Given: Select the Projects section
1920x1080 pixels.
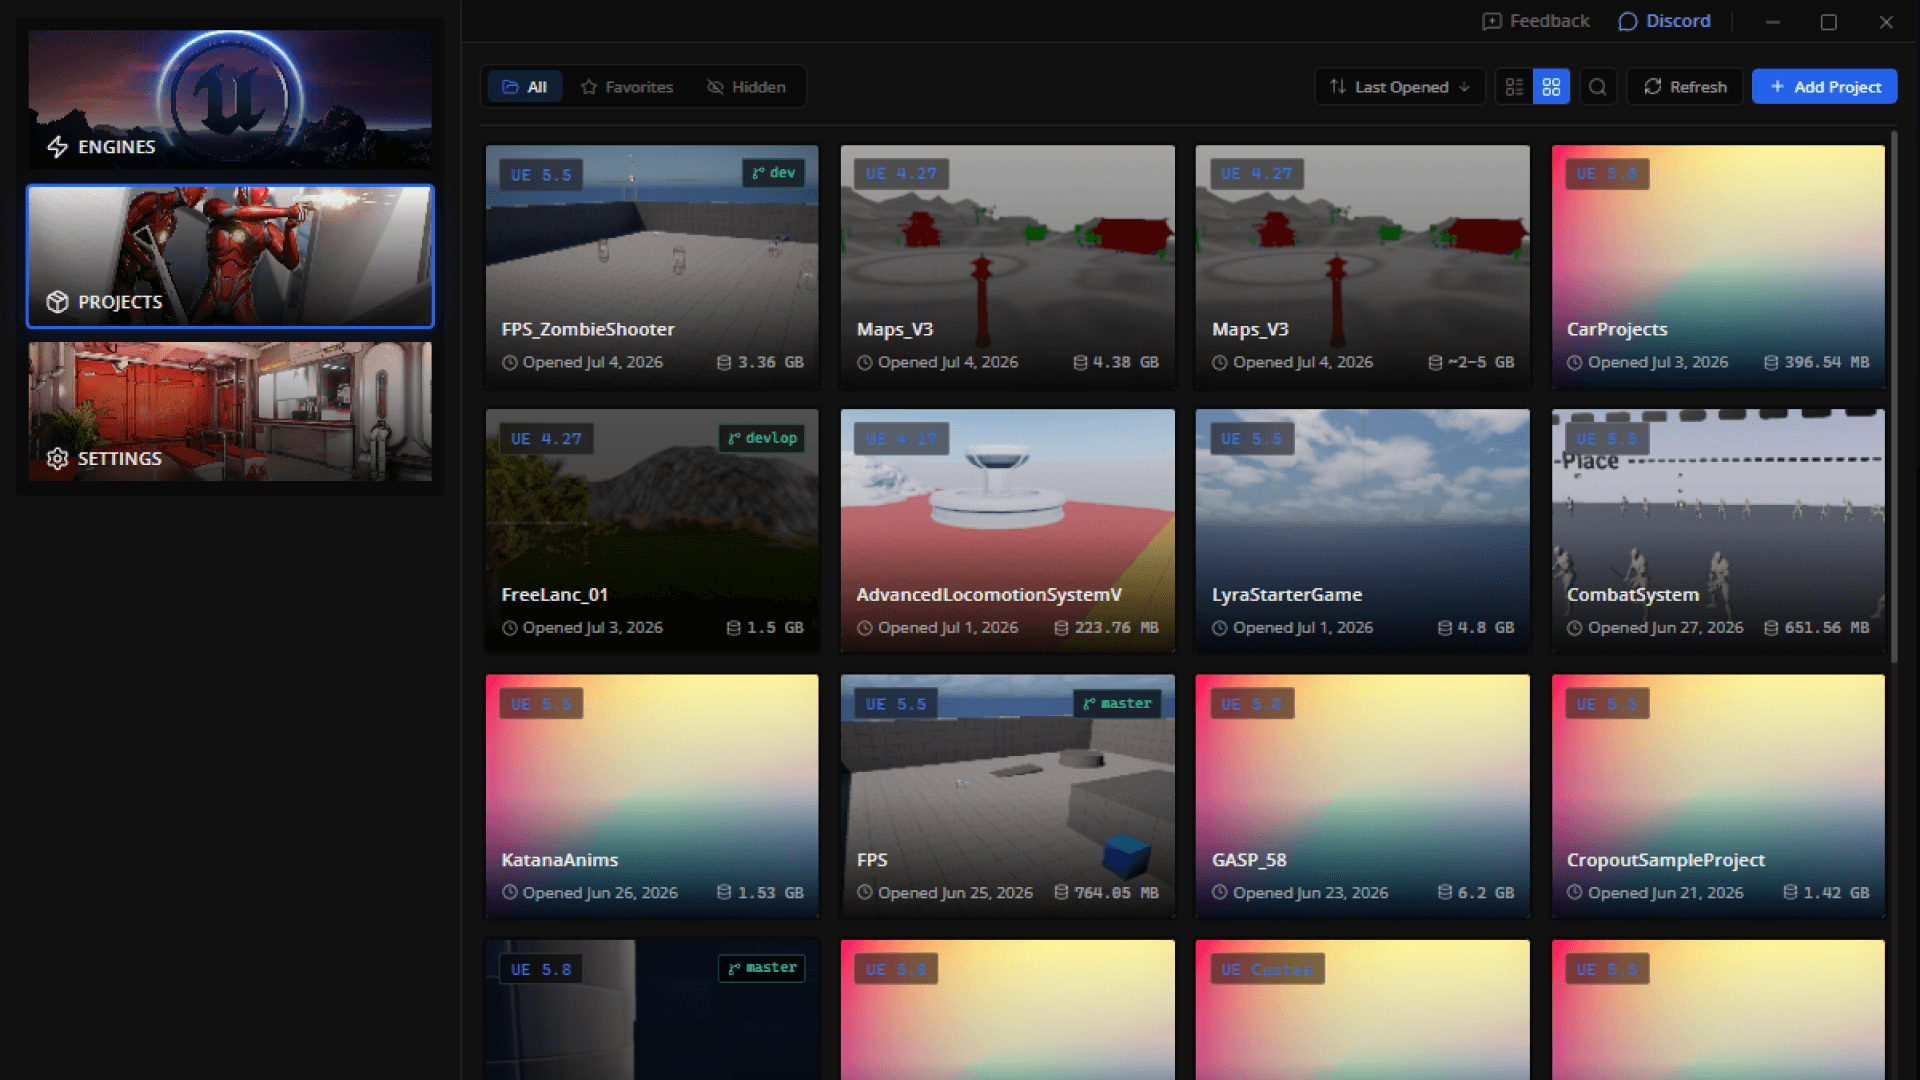Looking at the screenshot, I should coord(230,256).
